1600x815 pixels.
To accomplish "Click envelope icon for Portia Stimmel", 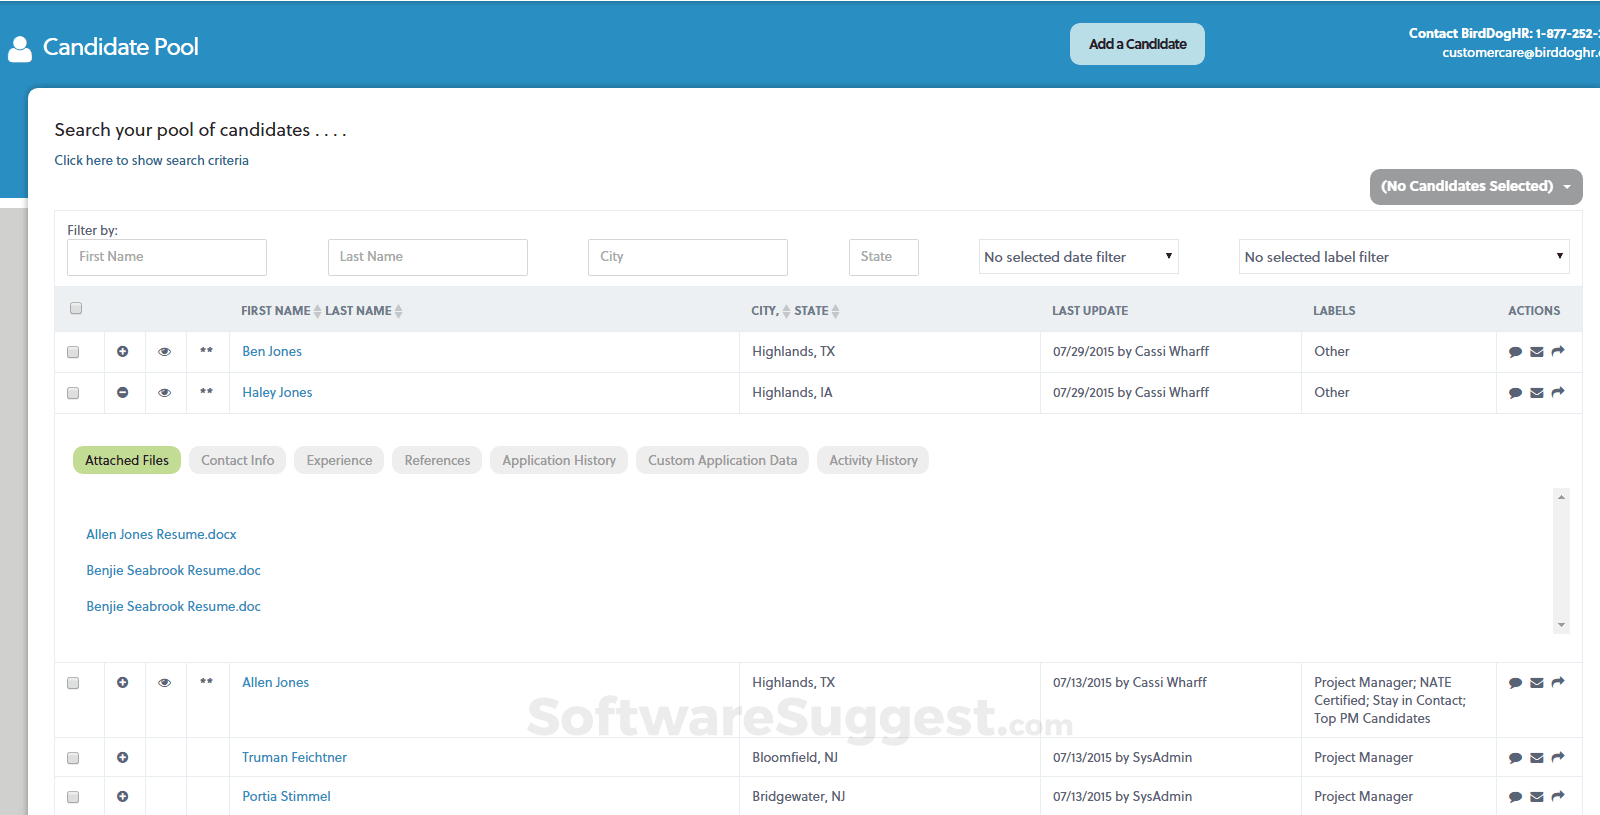I will tap(1537, 797).
